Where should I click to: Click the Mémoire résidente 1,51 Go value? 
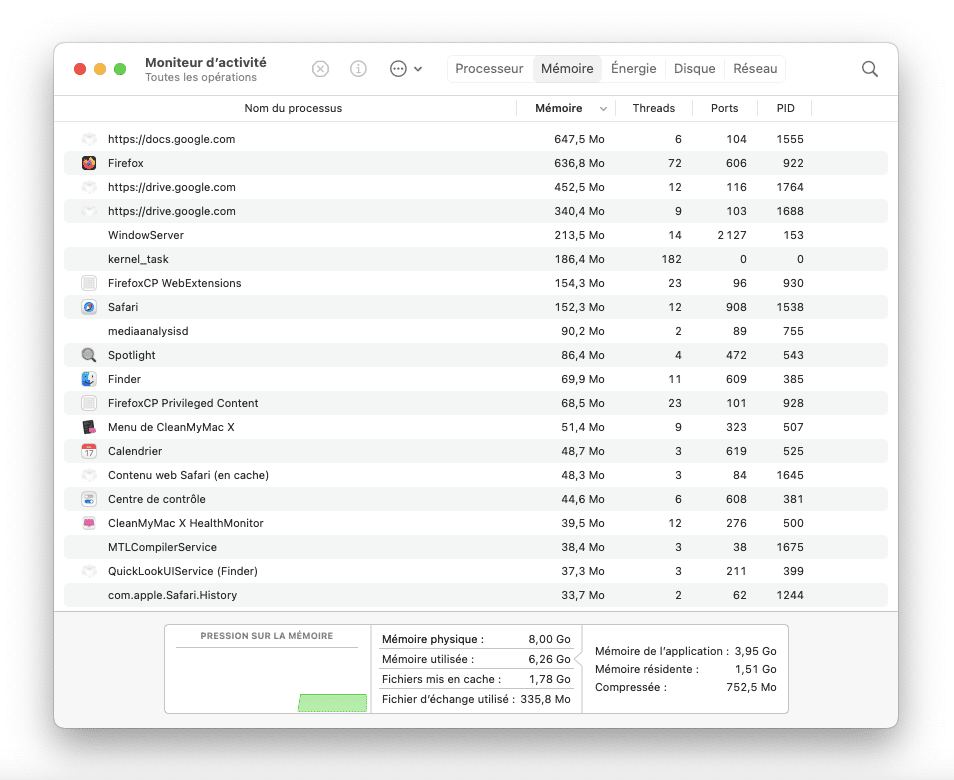click(x=756, y=669)
